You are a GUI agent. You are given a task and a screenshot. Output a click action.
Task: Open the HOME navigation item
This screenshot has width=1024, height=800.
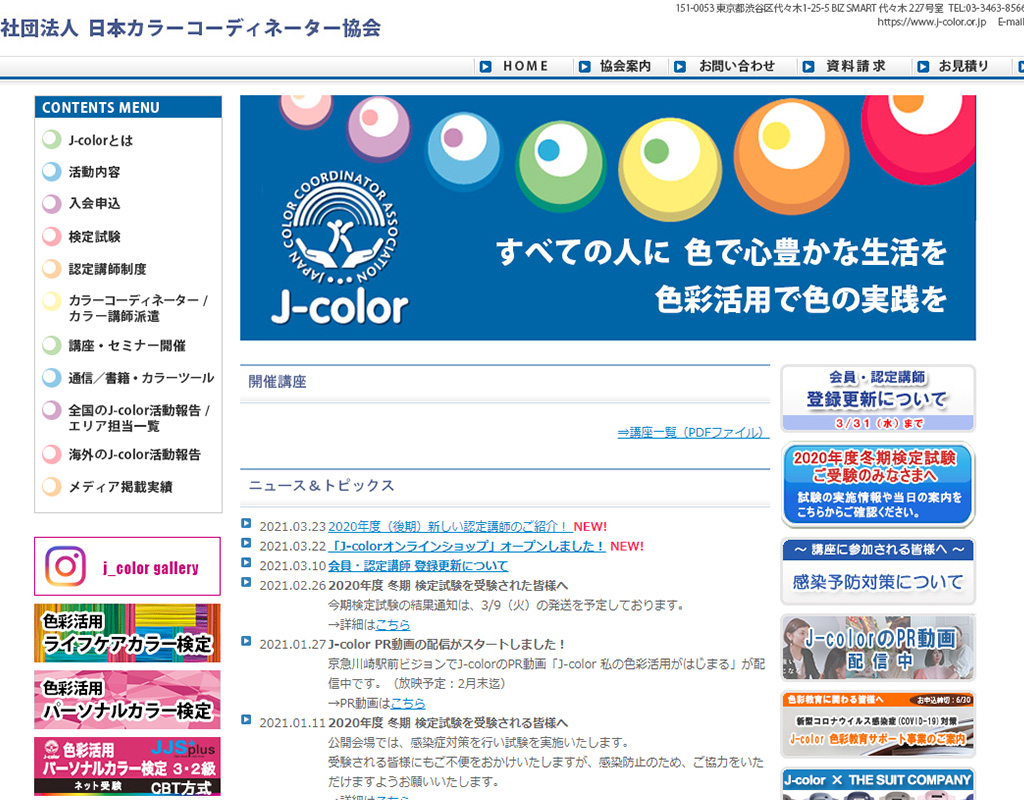click(x=525, y=66)
